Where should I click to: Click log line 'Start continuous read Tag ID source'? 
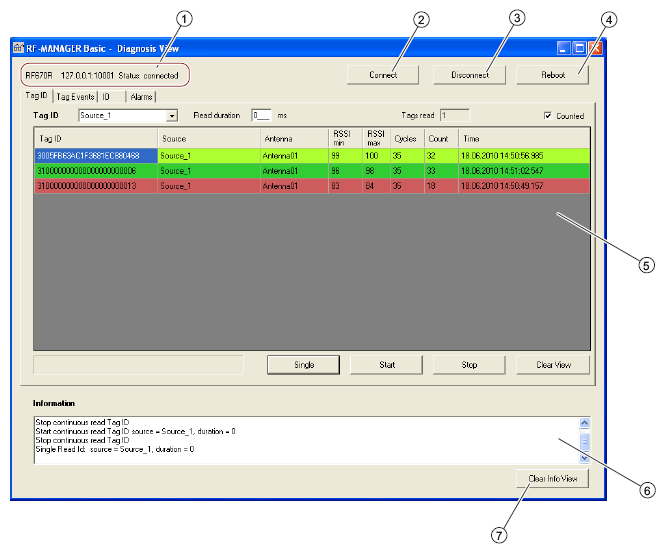[135, 432]
